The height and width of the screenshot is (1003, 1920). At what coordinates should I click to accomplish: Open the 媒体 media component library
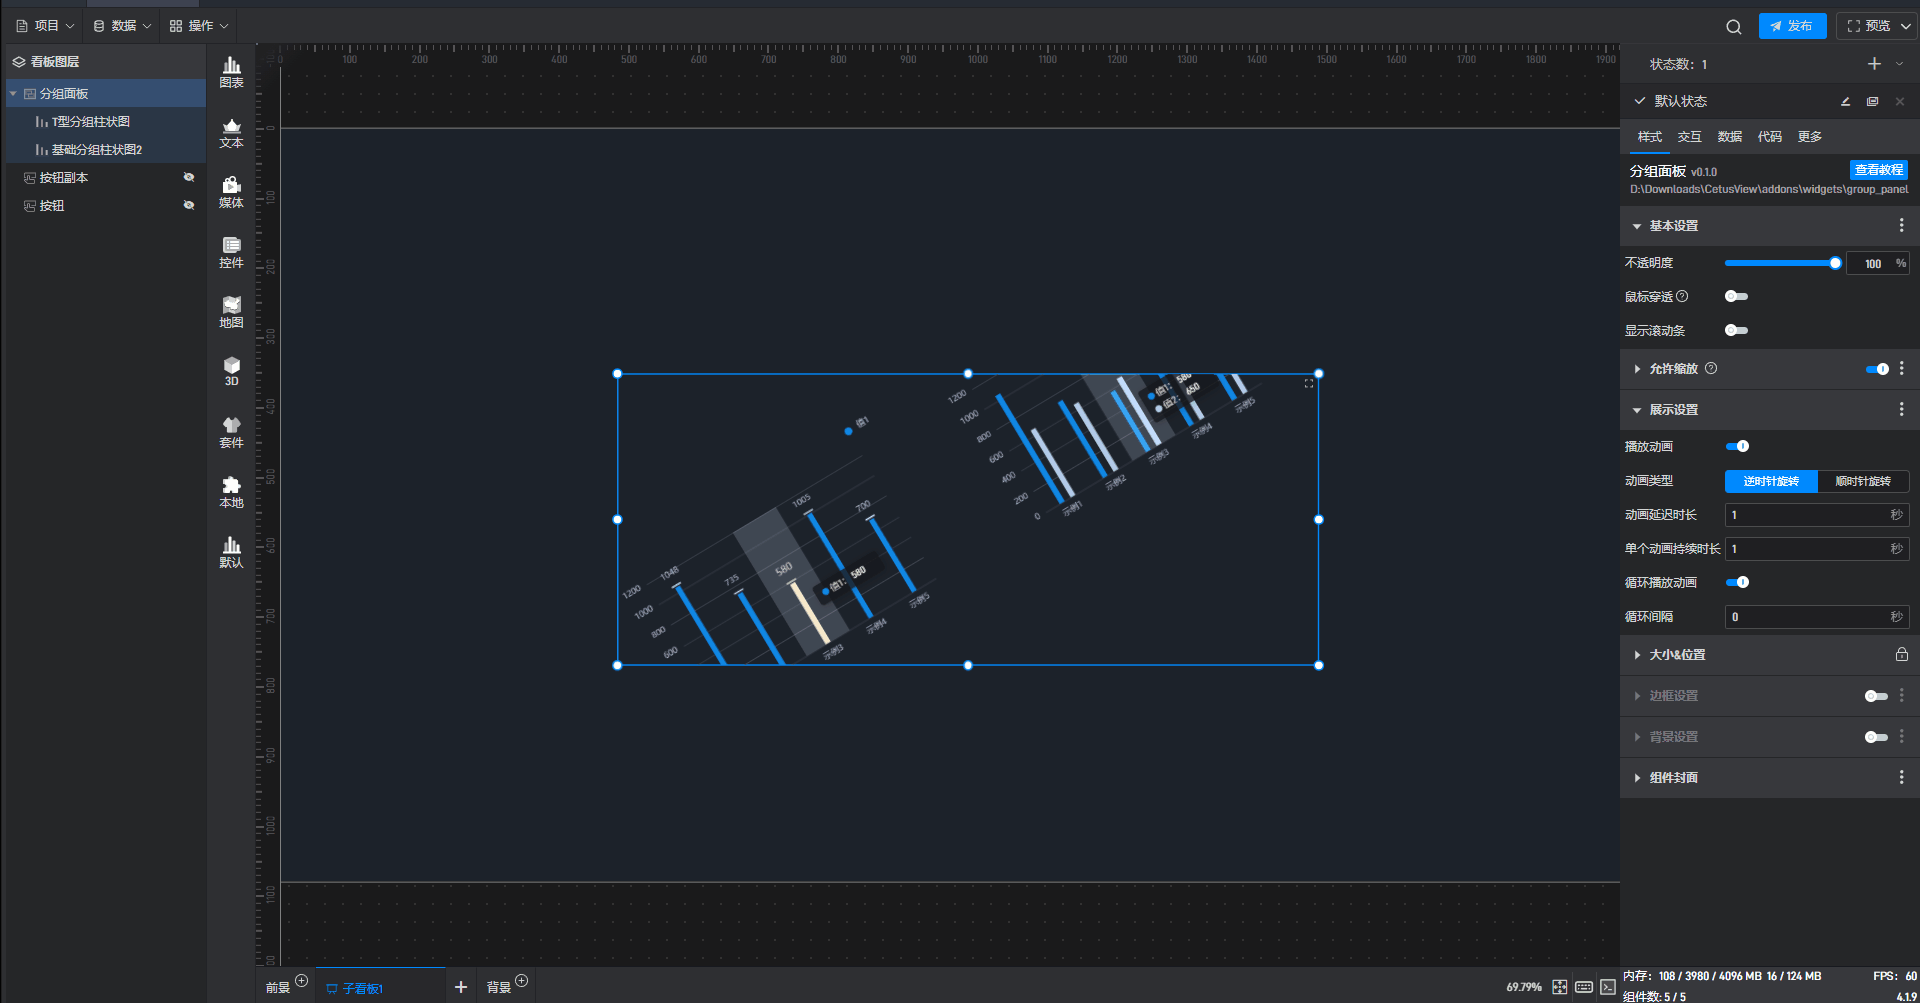pos(231,192)
